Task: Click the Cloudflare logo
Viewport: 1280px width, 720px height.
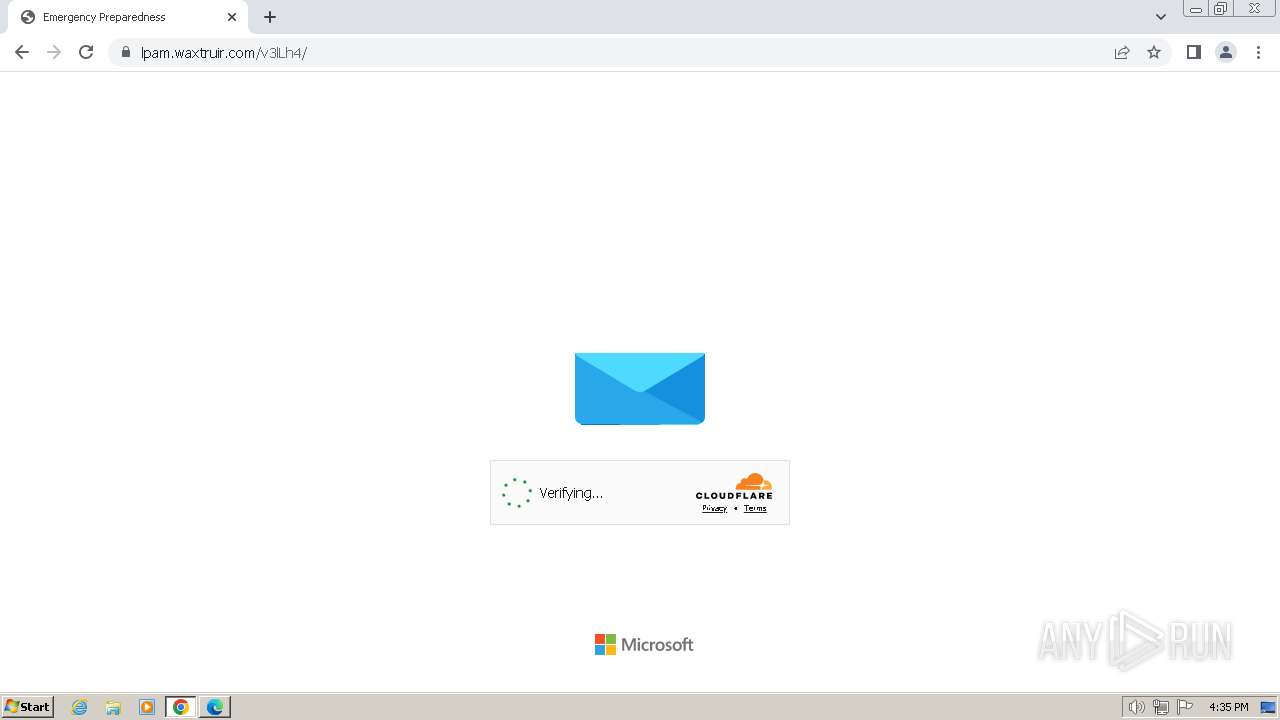Action: click(734, 485)
